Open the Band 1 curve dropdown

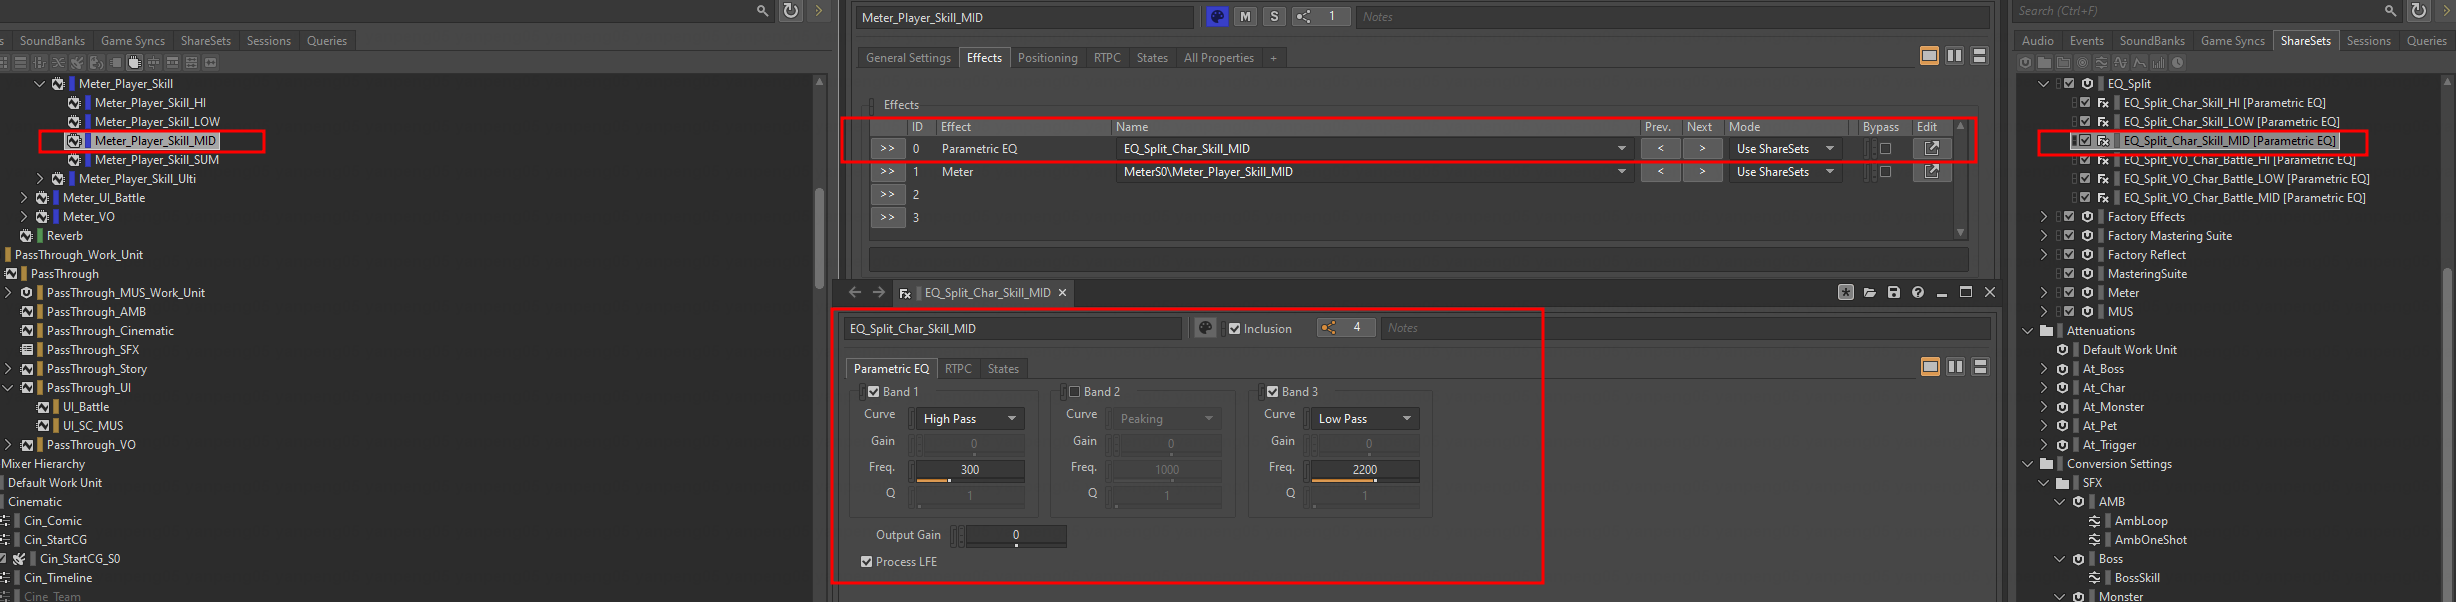click(969, 418)
